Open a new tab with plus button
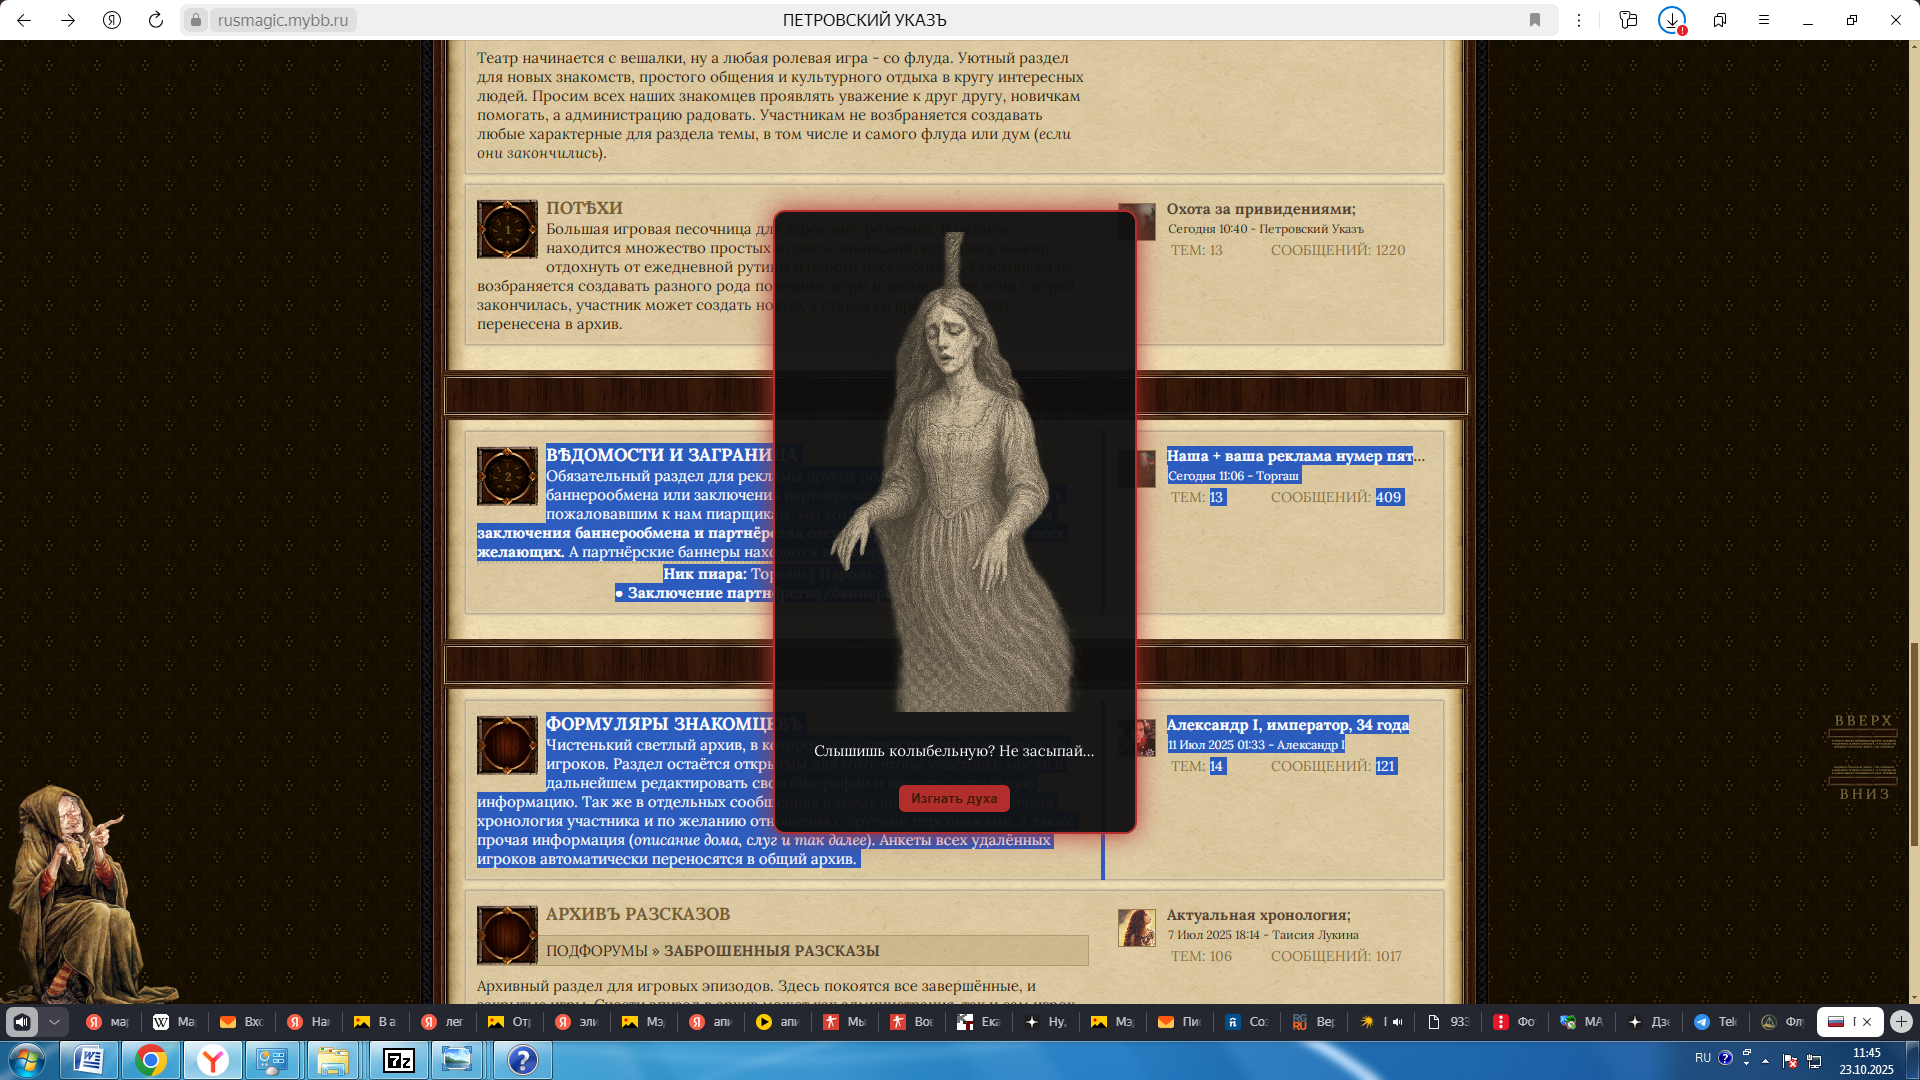The image size is (1920, 1080). pos(1901,1022)
